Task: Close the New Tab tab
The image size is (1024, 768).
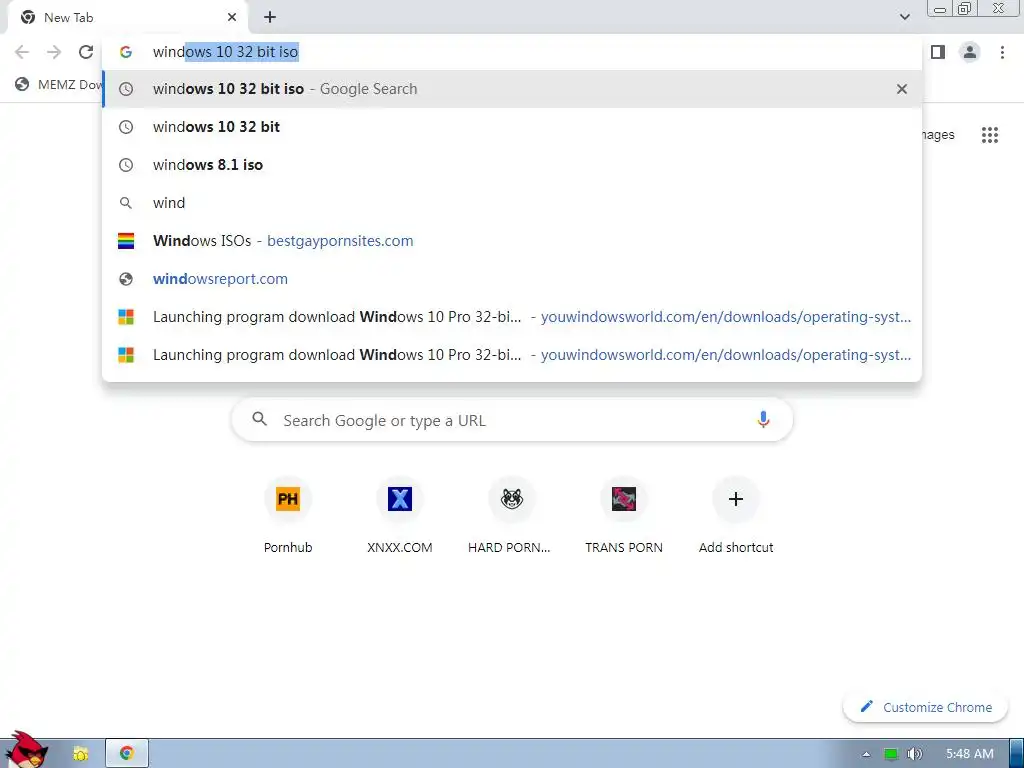Action: tap(232, 17)
